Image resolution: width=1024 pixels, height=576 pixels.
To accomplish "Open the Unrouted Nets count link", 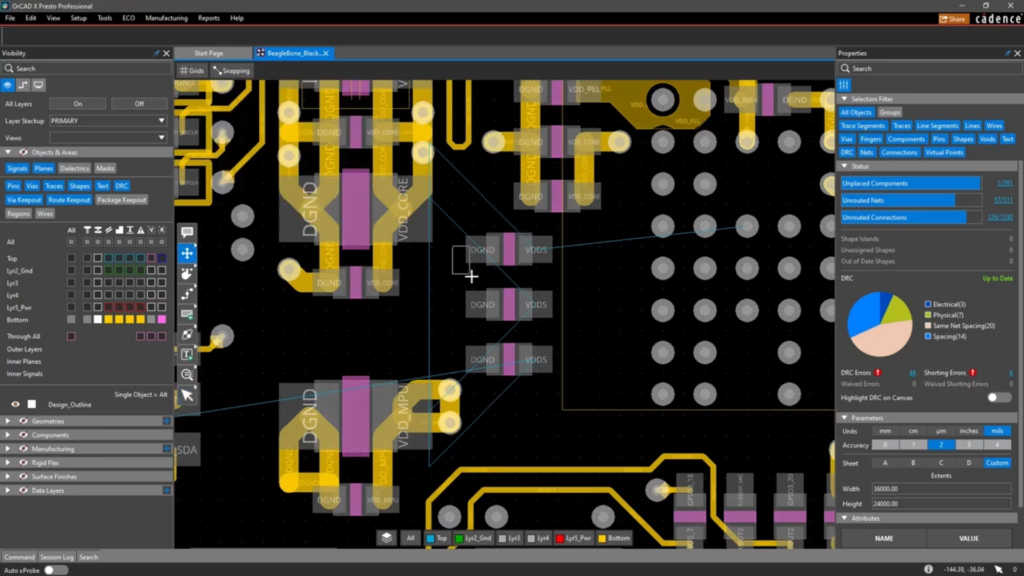I will (1002, 200).
